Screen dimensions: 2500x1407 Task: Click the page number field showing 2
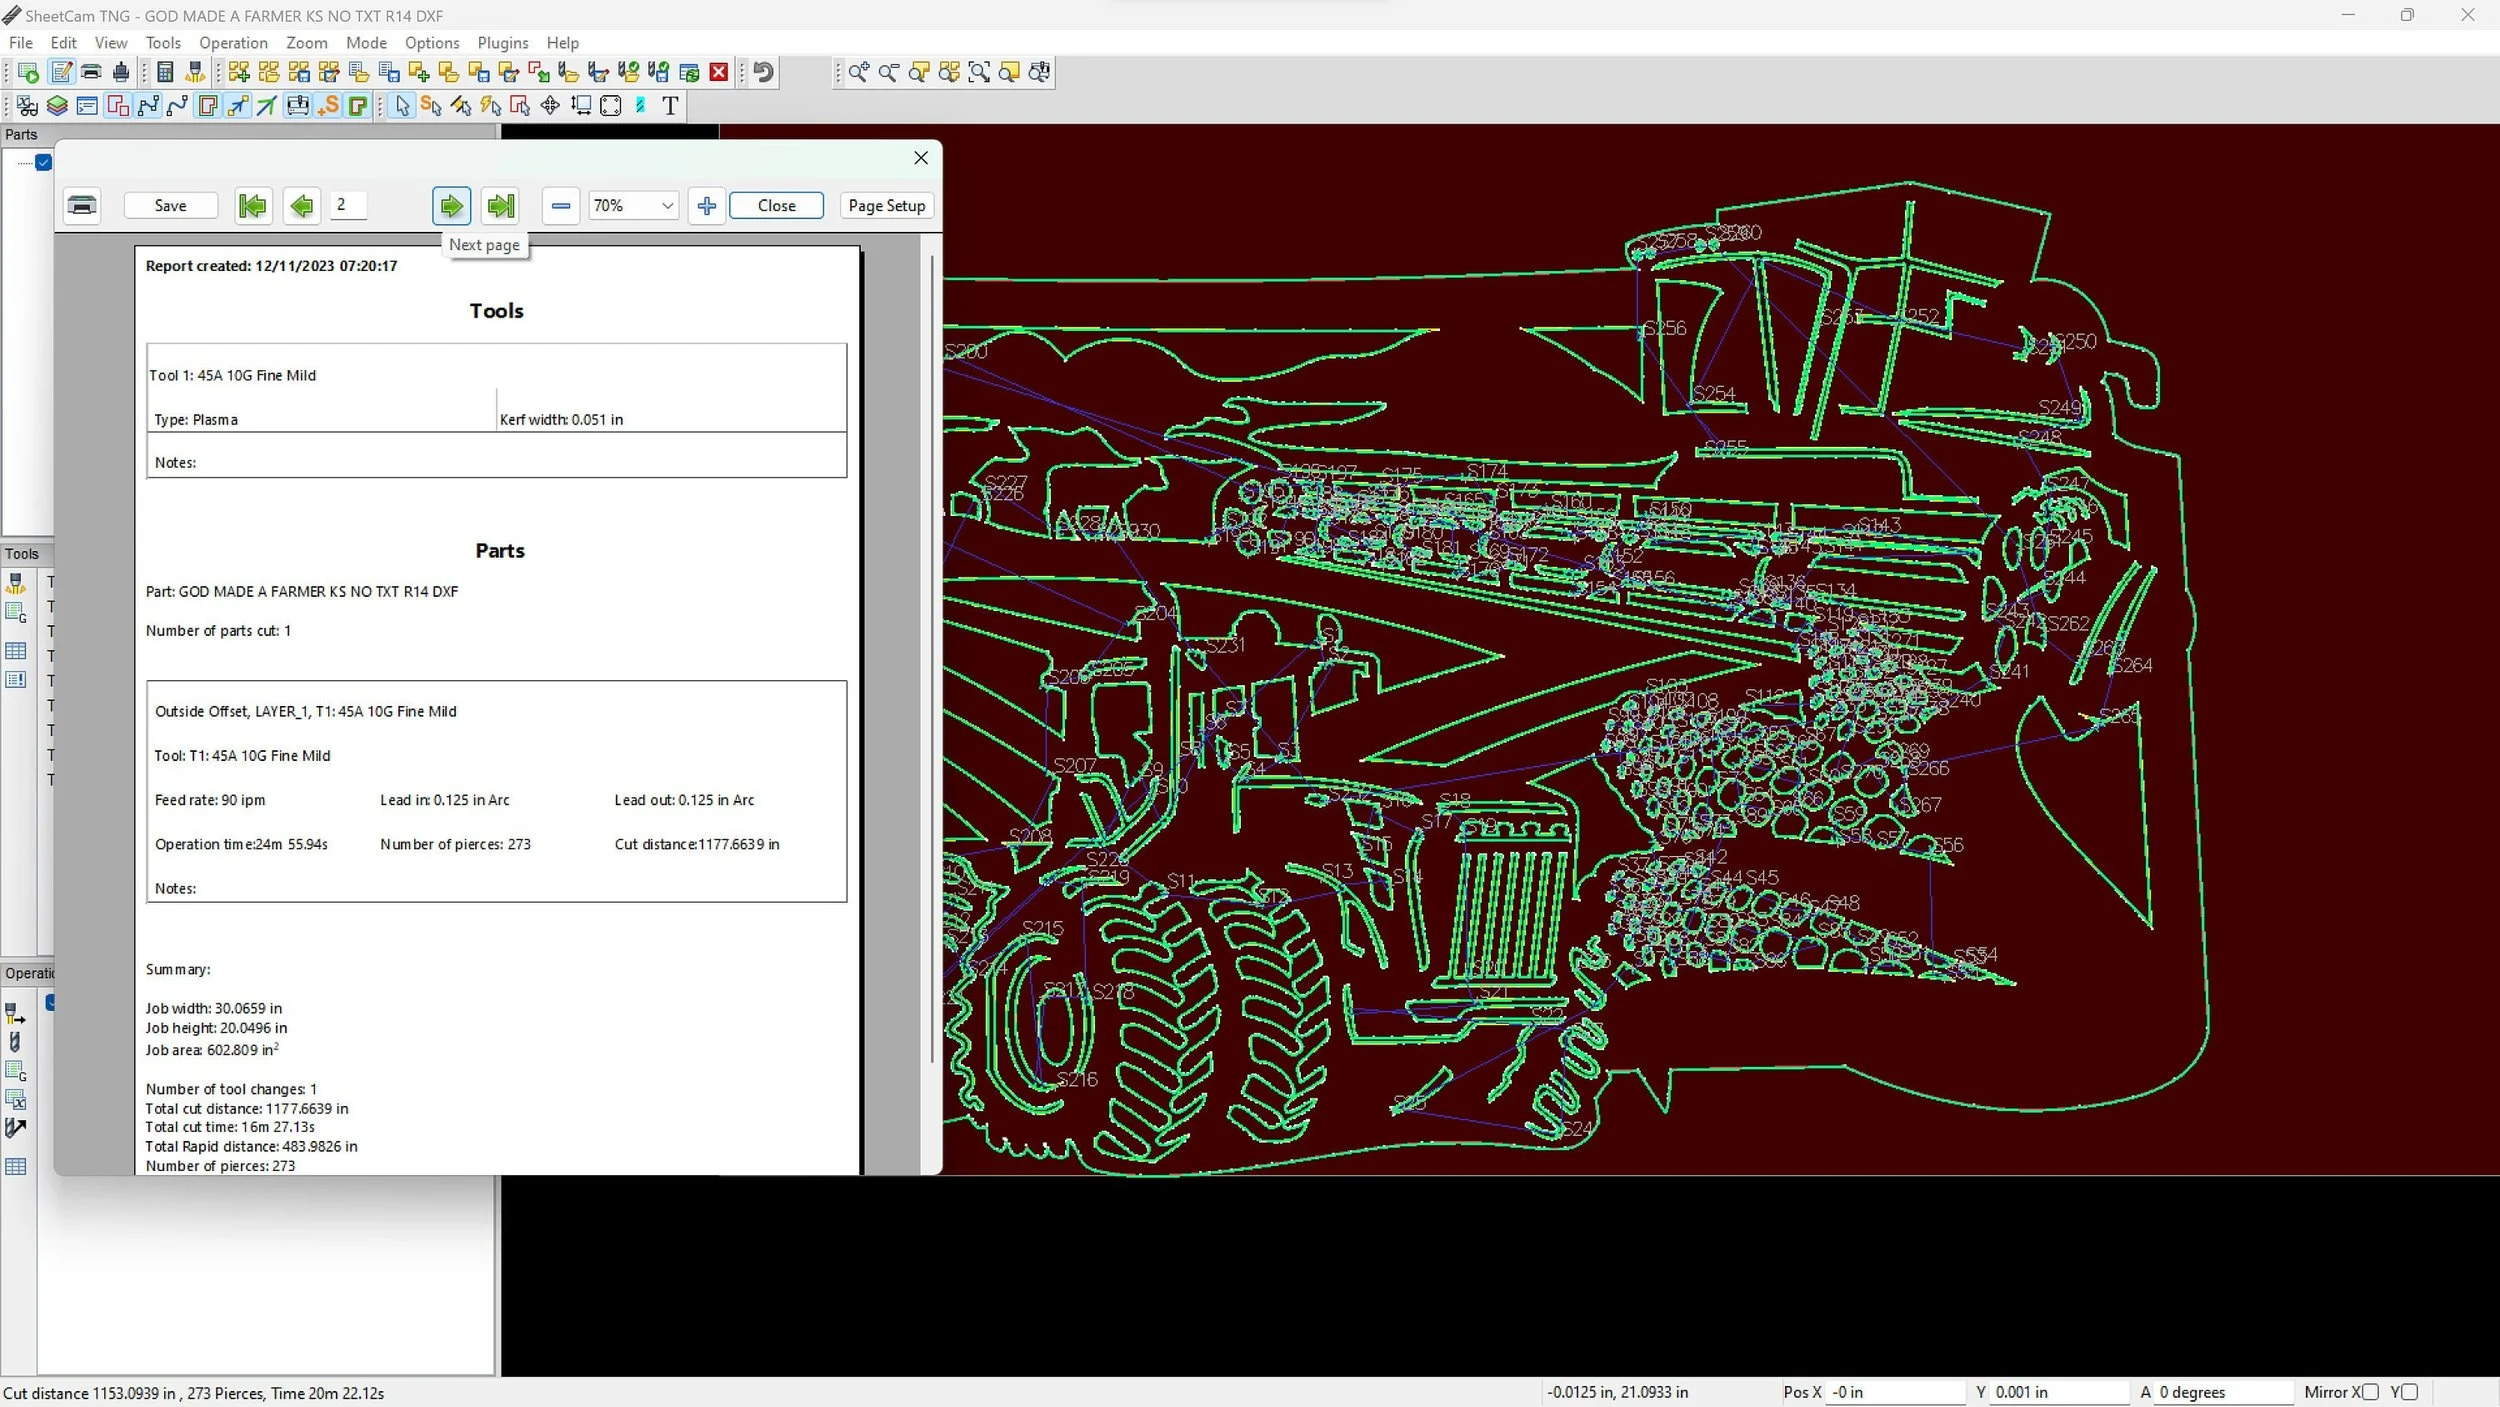349,205
